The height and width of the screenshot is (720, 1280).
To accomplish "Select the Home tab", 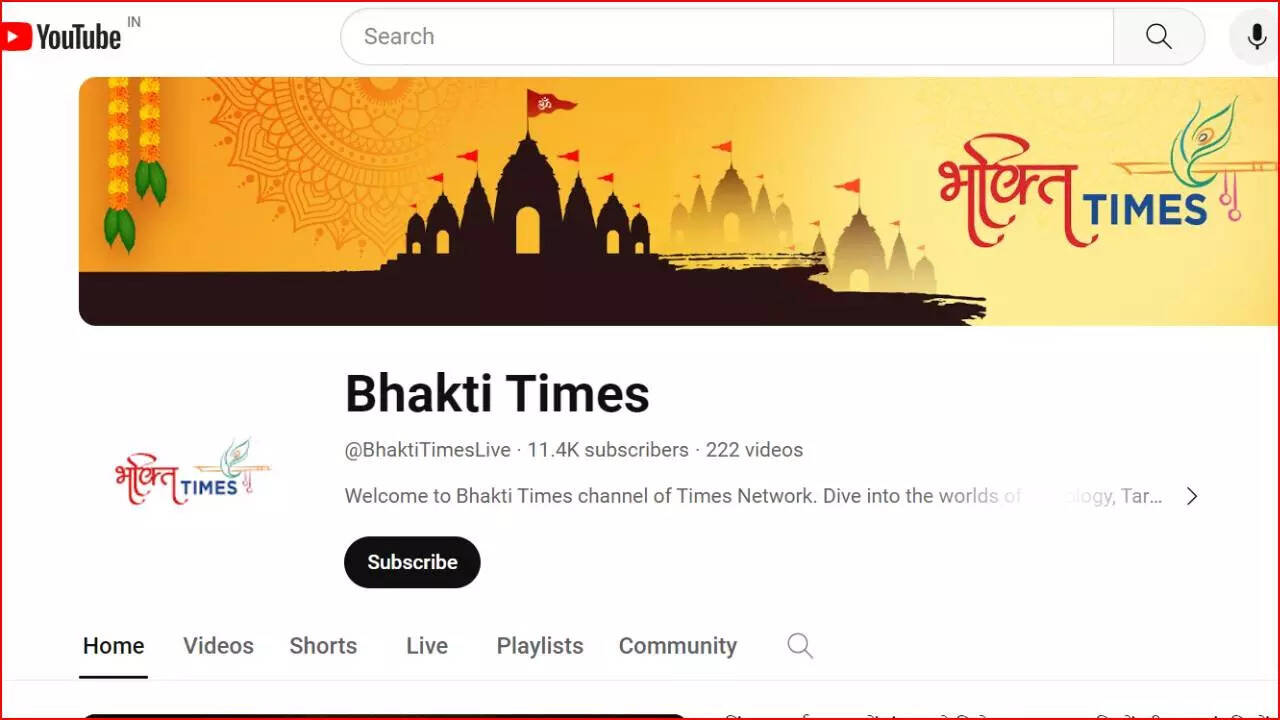I will coord(113,646).
